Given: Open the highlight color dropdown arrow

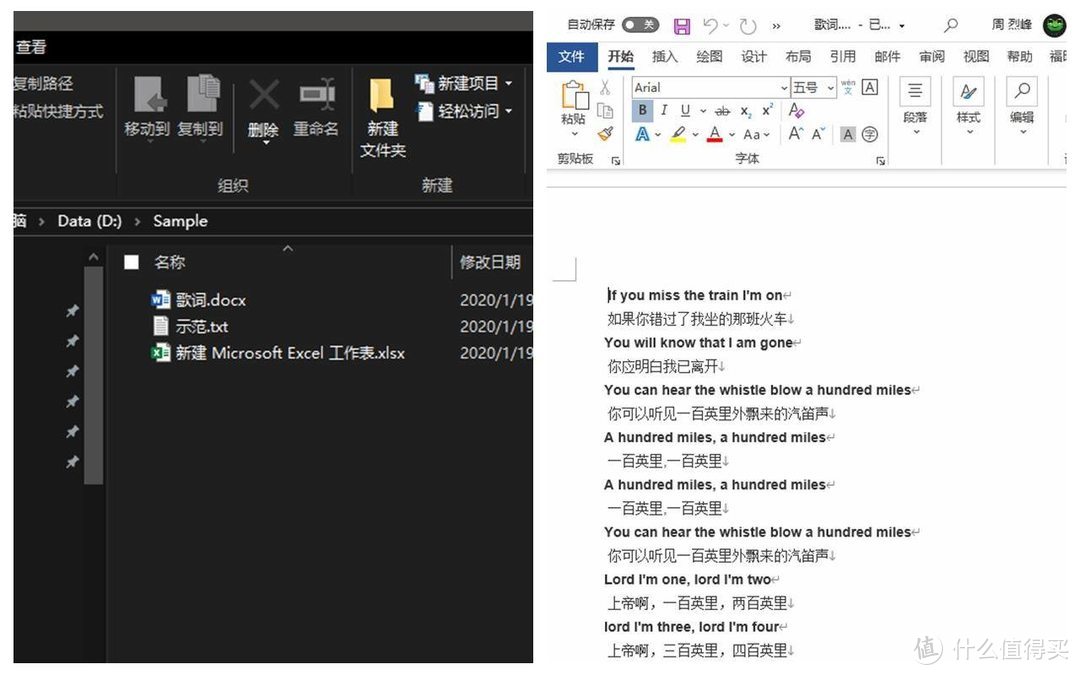Looking at the screenshot, I should 695,135.
